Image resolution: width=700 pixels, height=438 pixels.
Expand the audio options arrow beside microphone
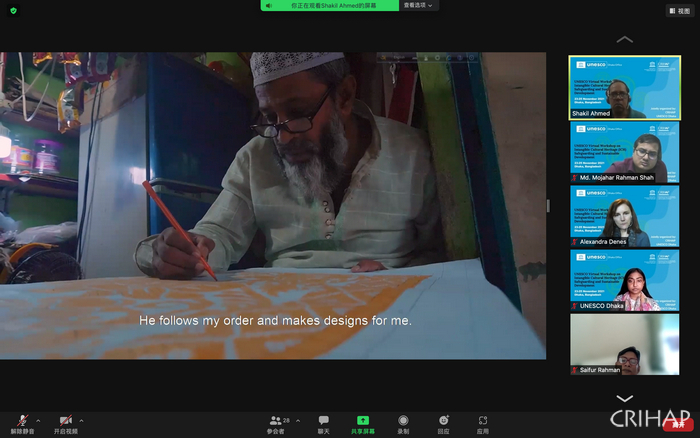pyautogui.click(x=38, y=420)
